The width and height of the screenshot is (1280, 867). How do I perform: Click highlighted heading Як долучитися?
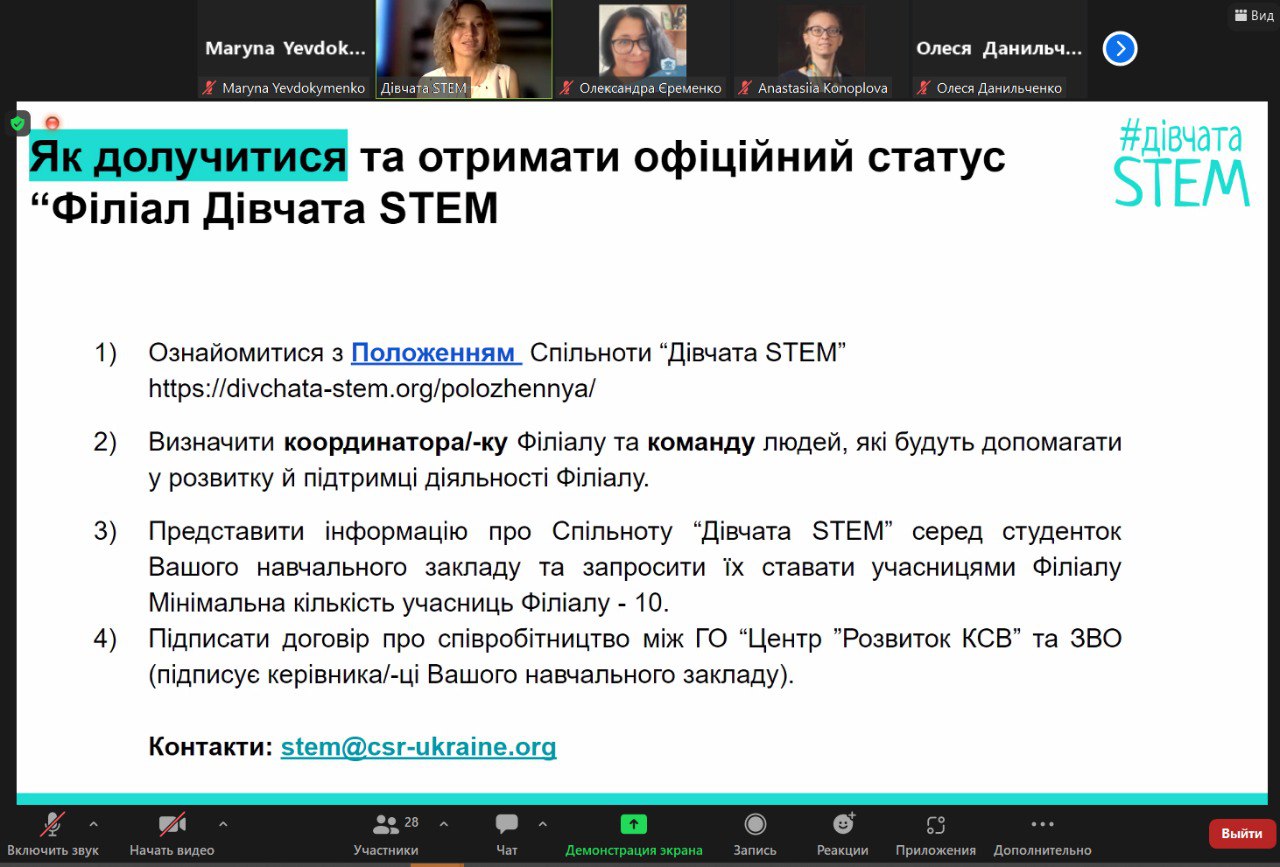(x=188, y=158)
